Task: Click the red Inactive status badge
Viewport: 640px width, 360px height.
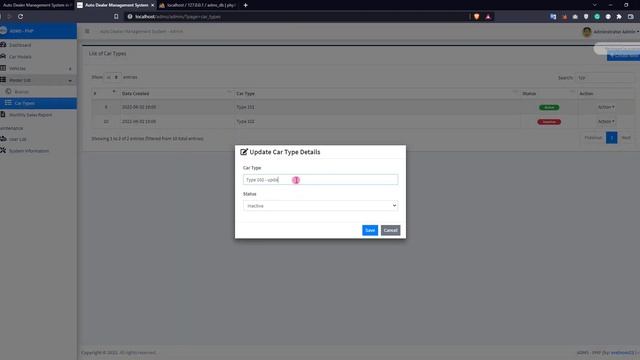Action: pyautogui.click(x=549, y=122)
